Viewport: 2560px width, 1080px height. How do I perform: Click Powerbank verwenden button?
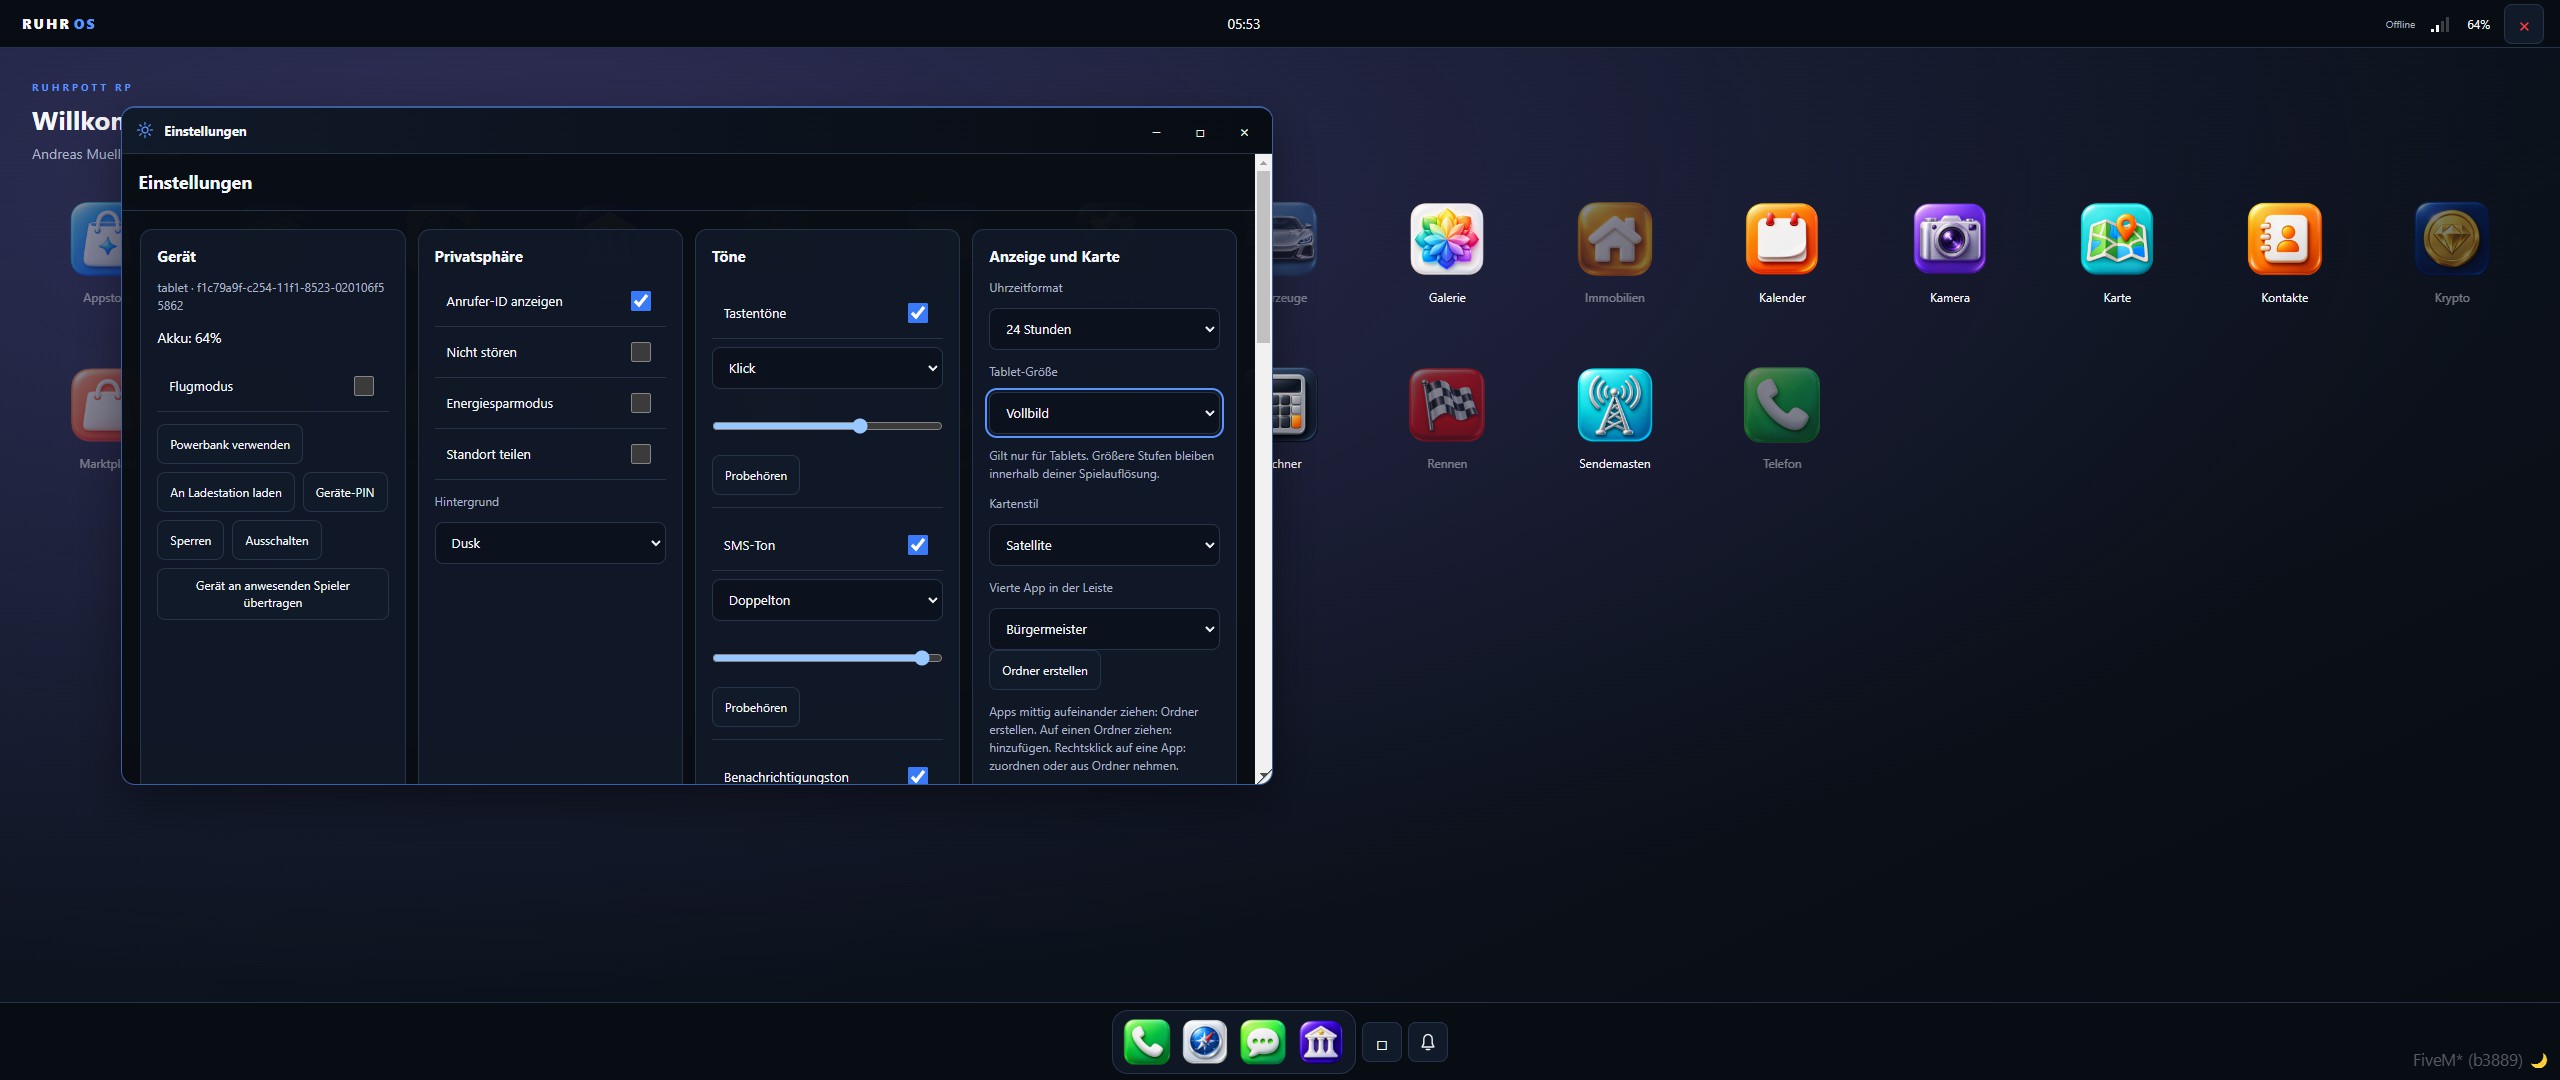(x=230, y=445)
